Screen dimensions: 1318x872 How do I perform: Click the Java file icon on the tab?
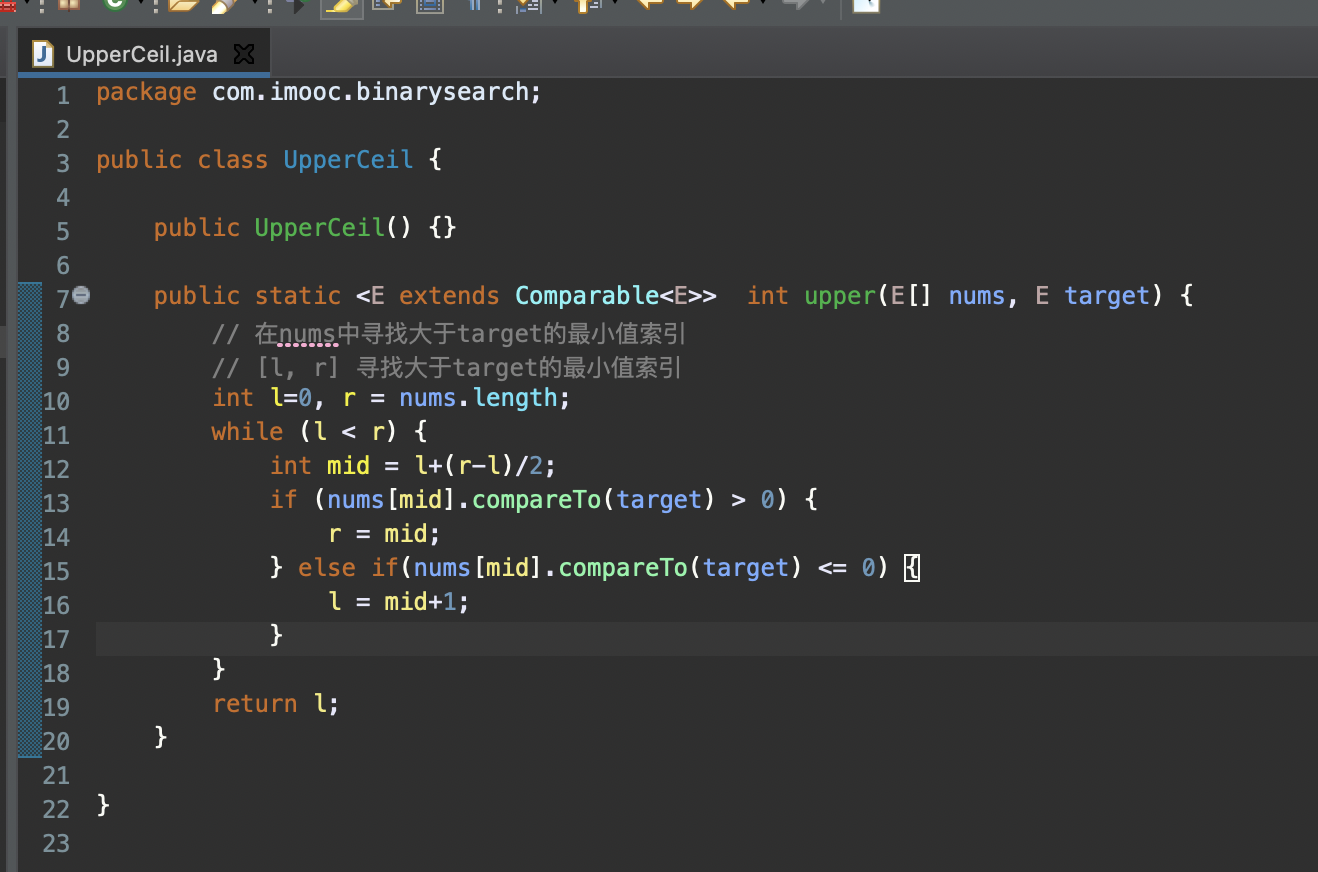[42, 54]
